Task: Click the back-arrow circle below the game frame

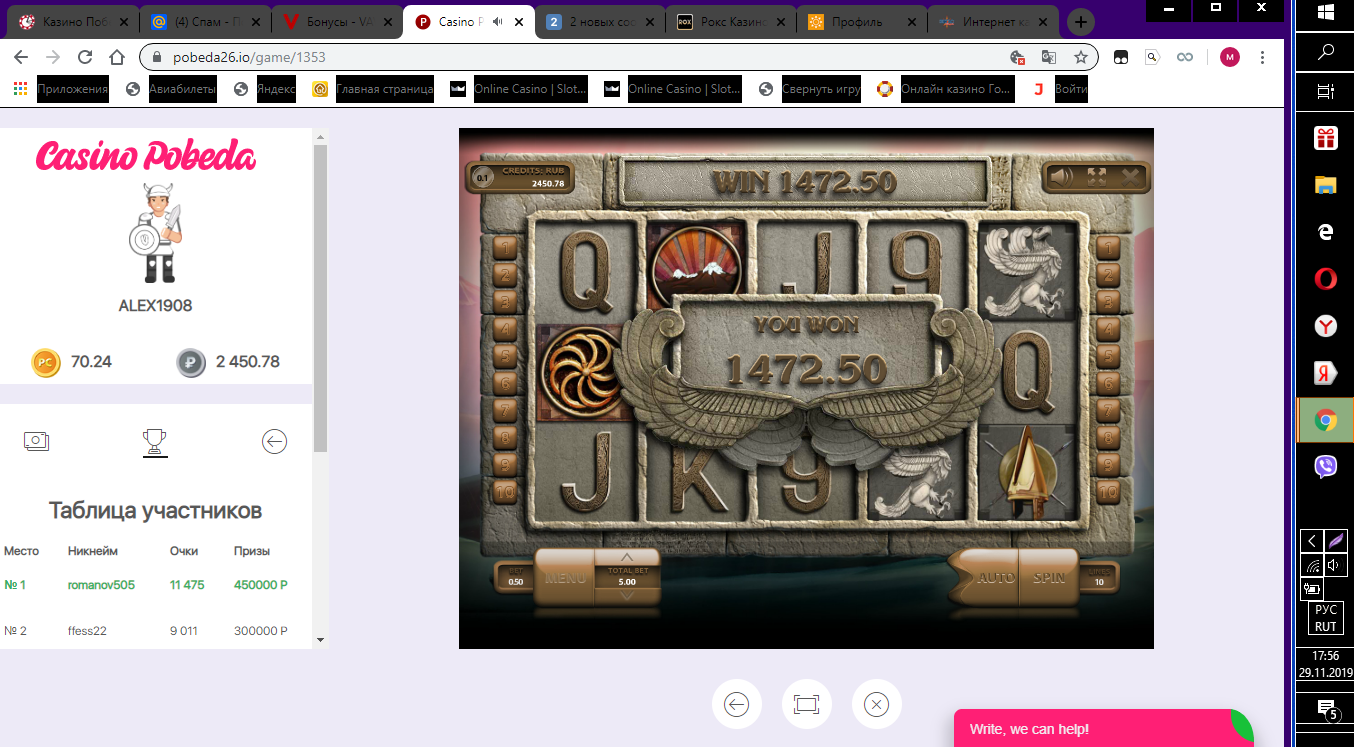Action: coord(736,704)
